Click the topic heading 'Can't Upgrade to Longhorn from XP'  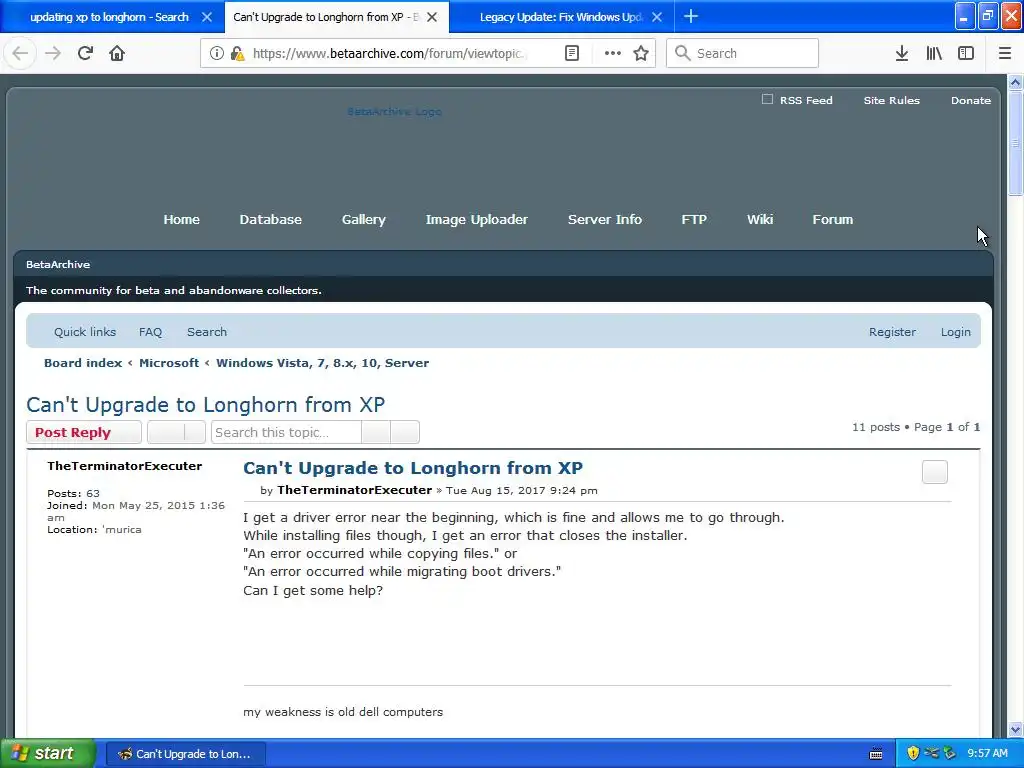(206, 404)
